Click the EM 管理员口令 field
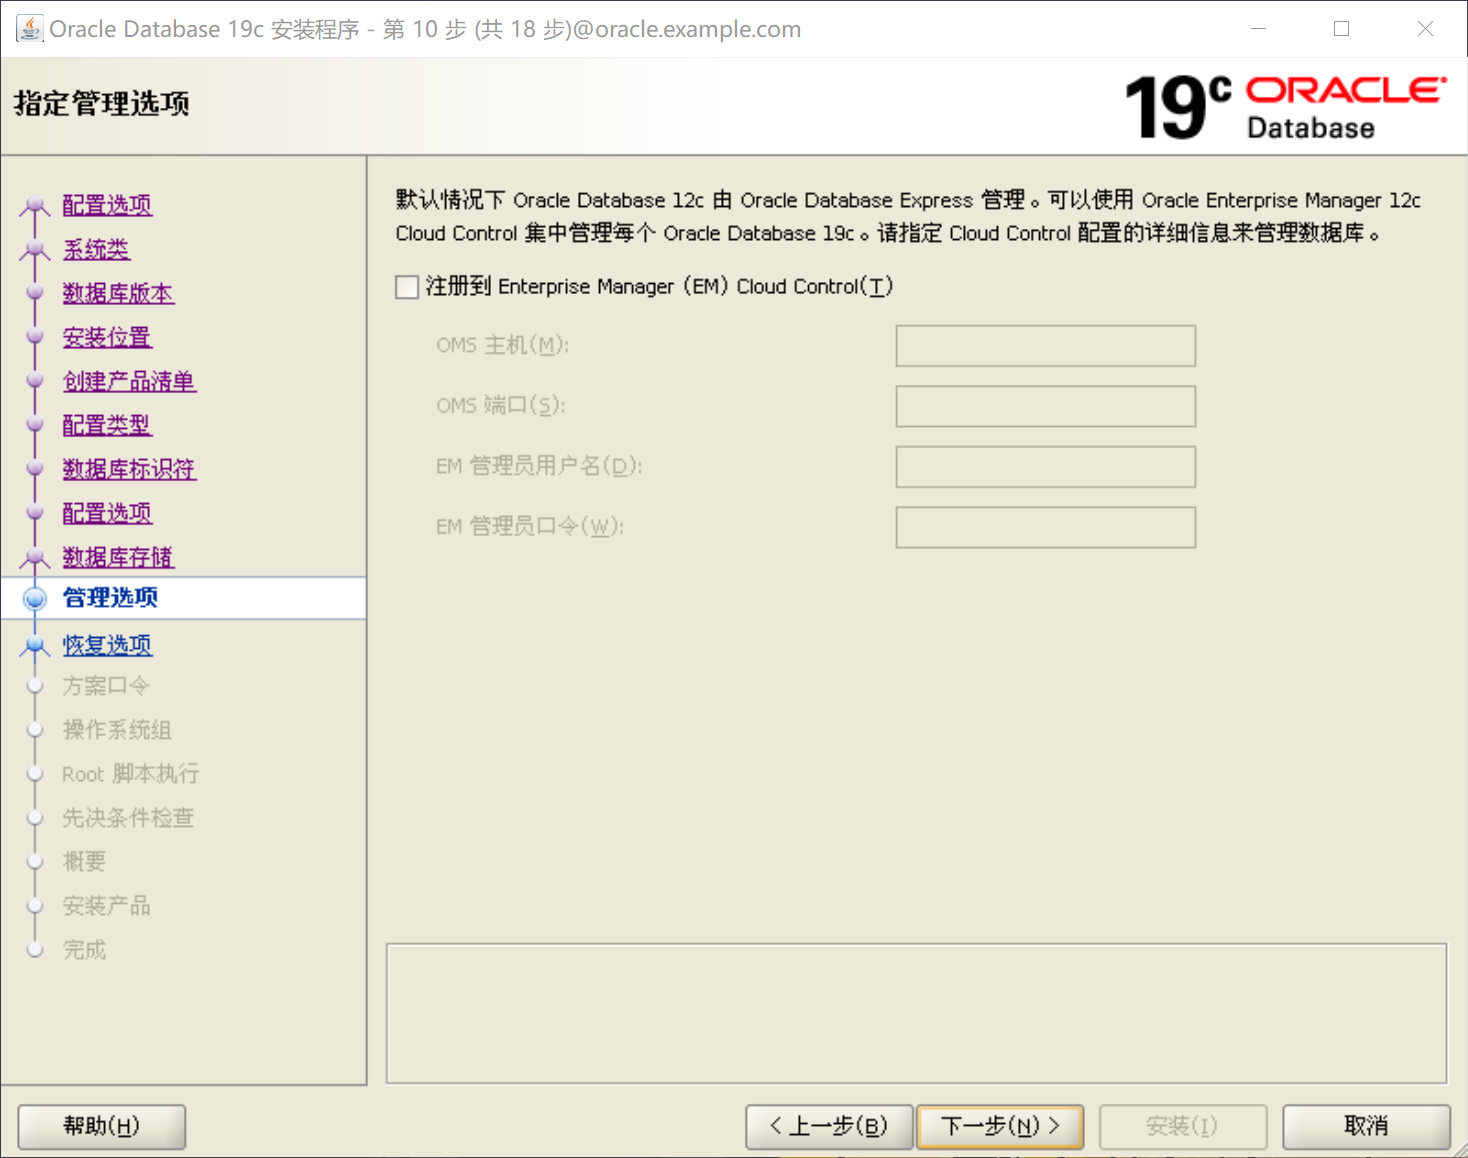The height and width of the screenshot is (1158, 1468). (x=1045, y=527)
